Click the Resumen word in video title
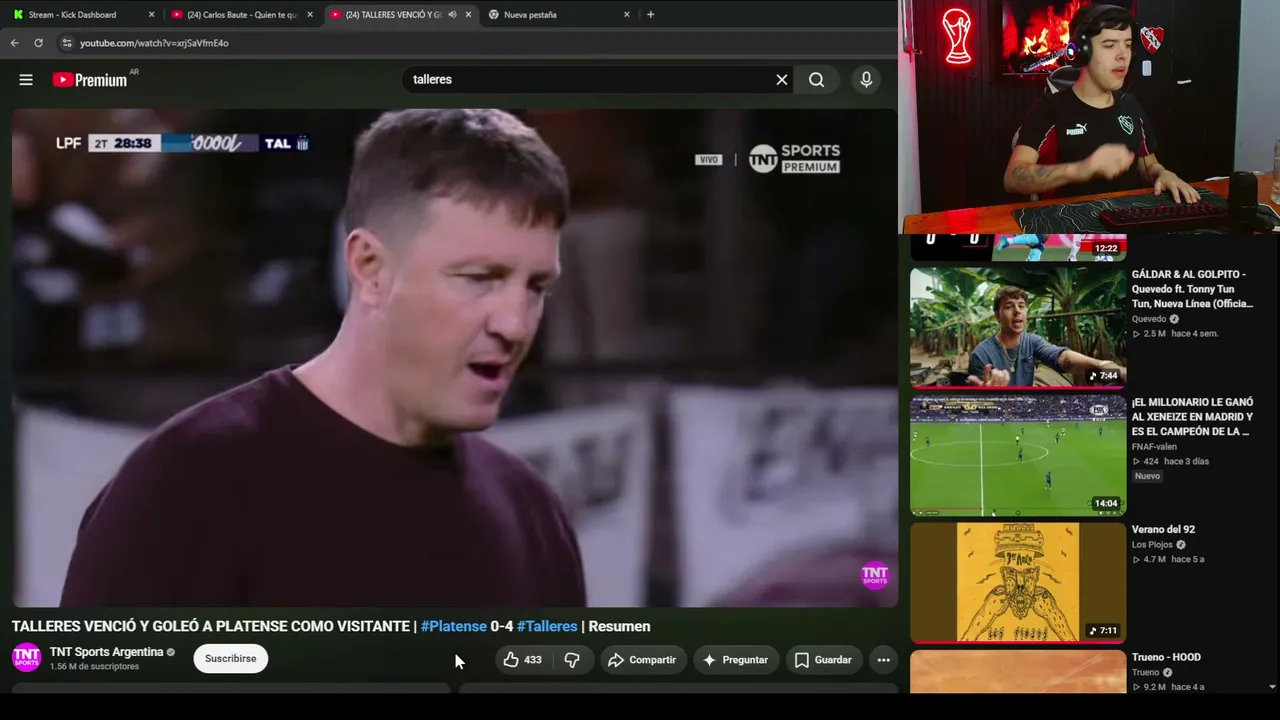 pyautogui.click(x=619, y=626)
